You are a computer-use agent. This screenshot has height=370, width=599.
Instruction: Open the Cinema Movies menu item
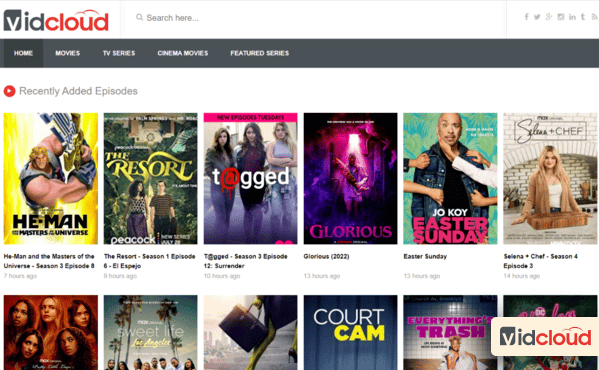pos(183,53)
